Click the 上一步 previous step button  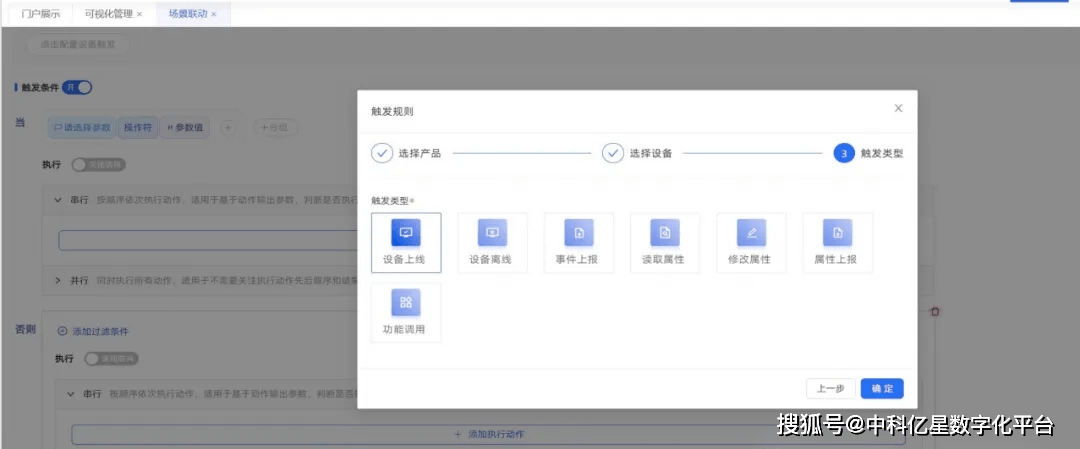[x=830, y=389]
